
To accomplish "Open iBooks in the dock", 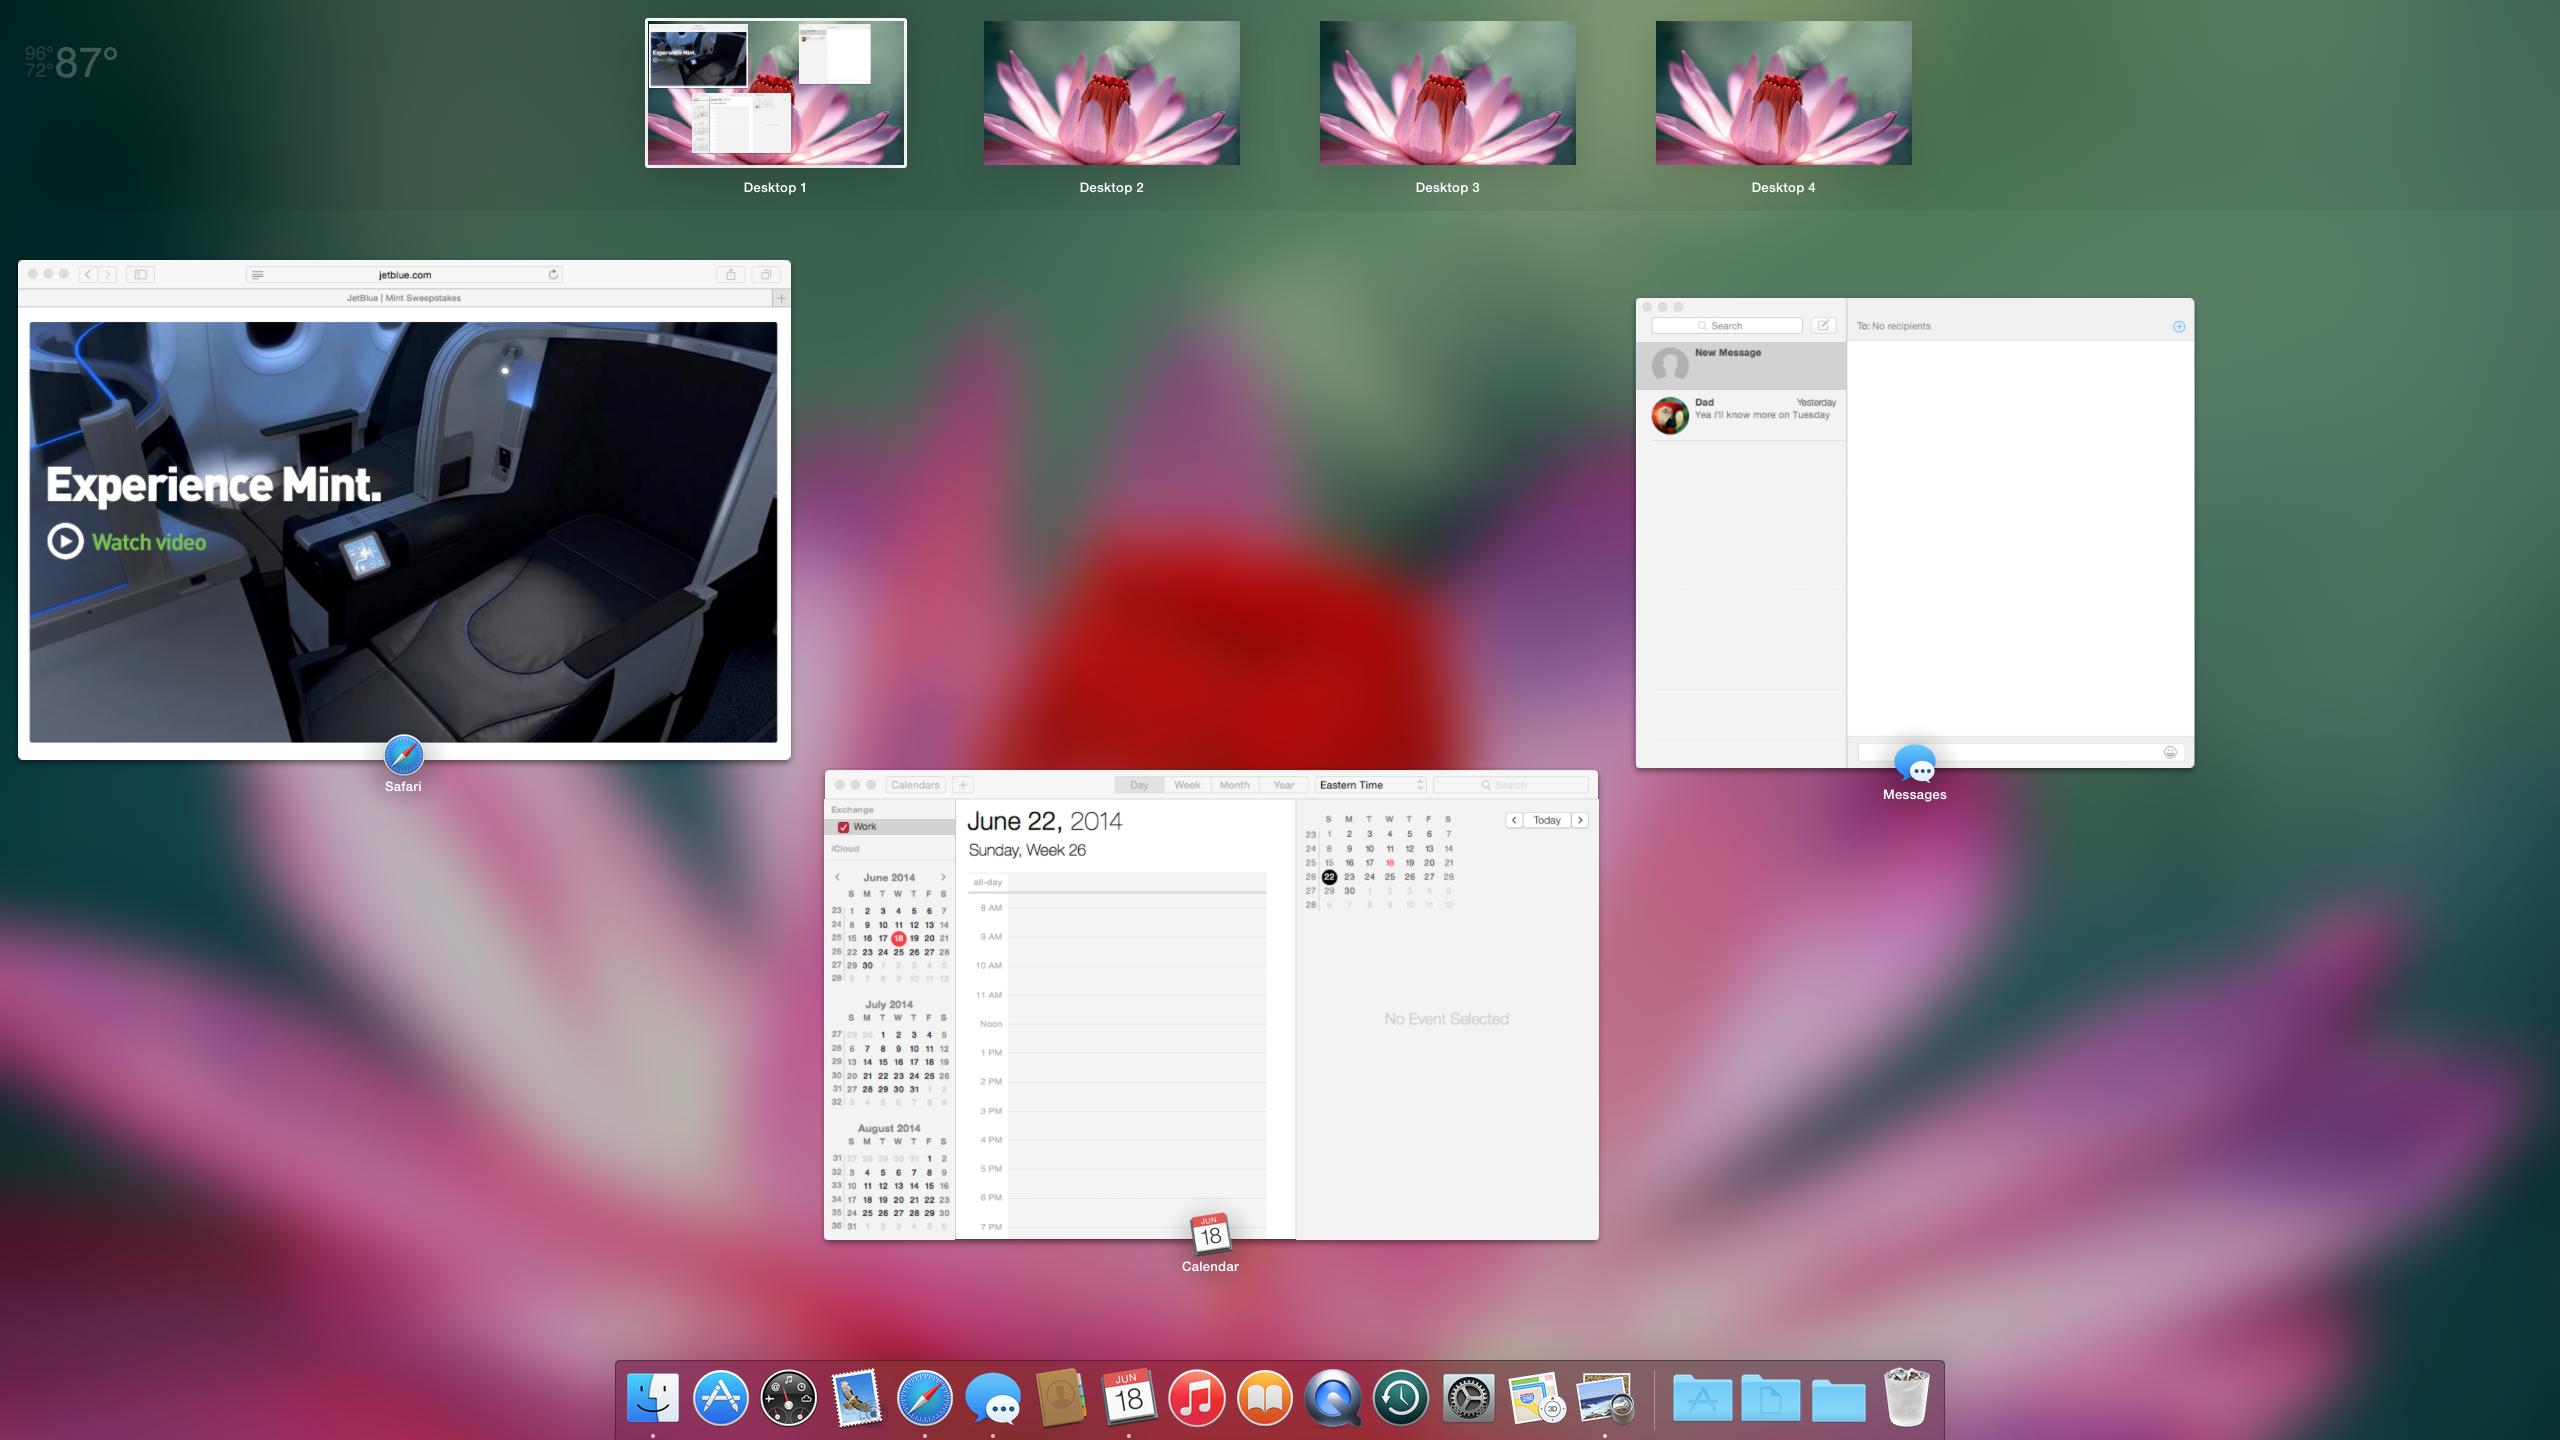I will 1264,1397.
